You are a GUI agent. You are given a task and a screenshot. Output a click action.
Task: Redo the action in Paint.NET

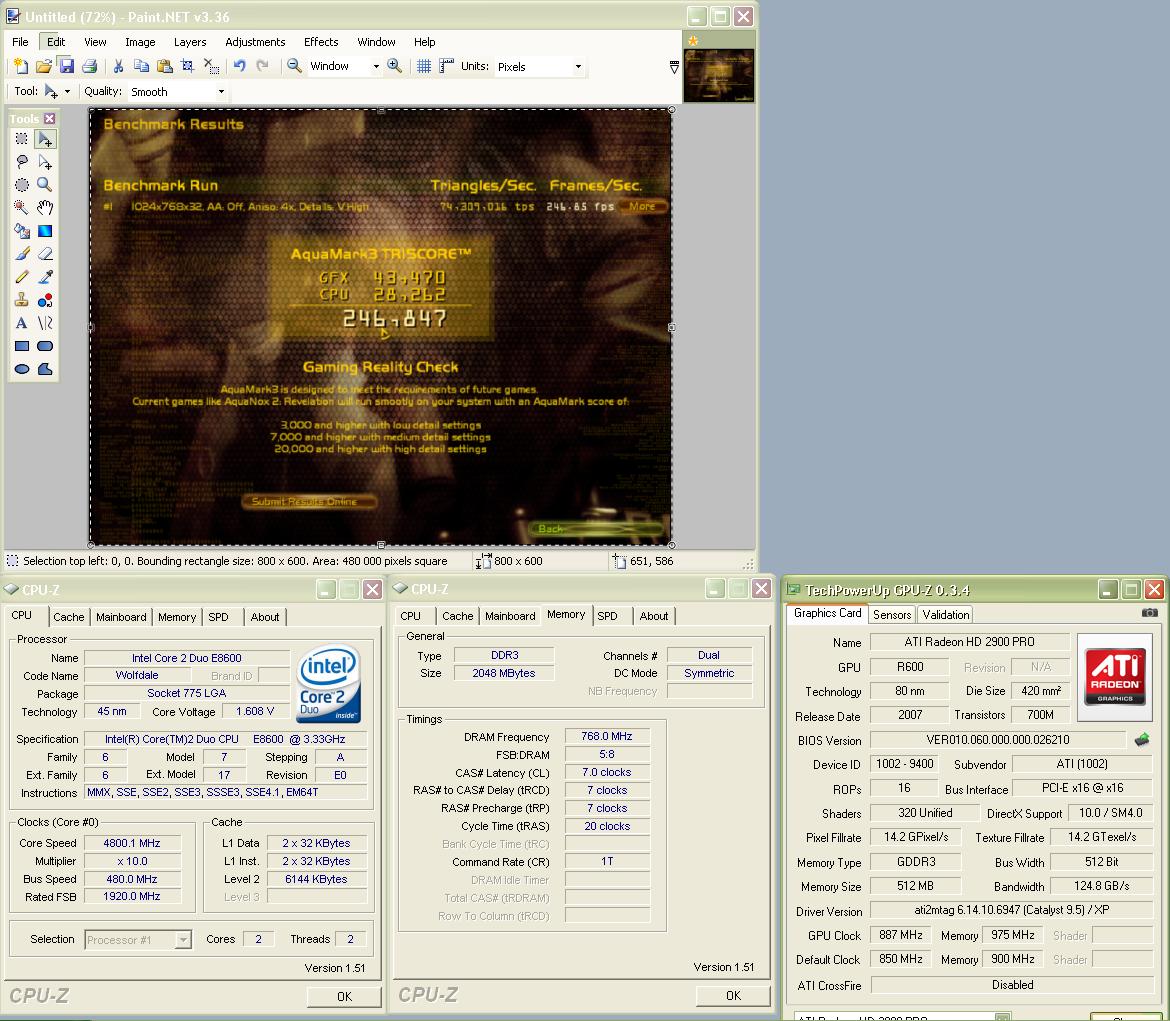263,66
